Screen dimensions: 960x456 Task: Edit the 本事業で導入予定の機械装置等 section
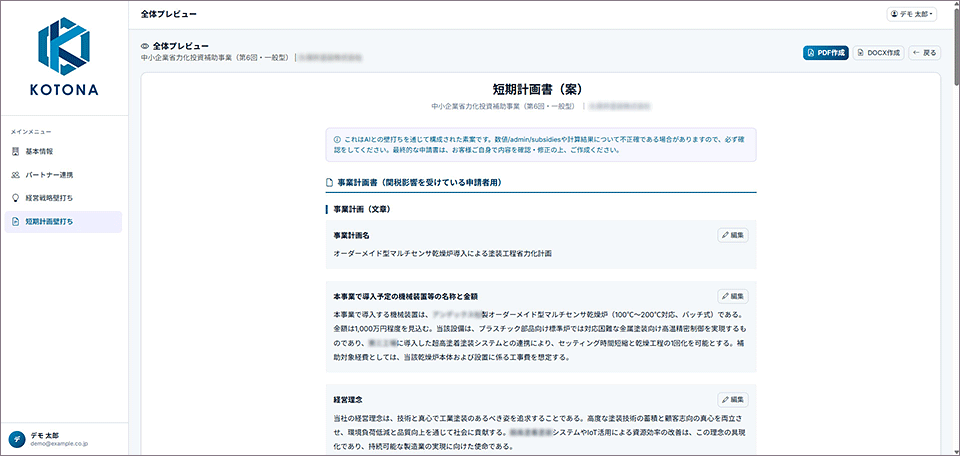coord(733,296)
